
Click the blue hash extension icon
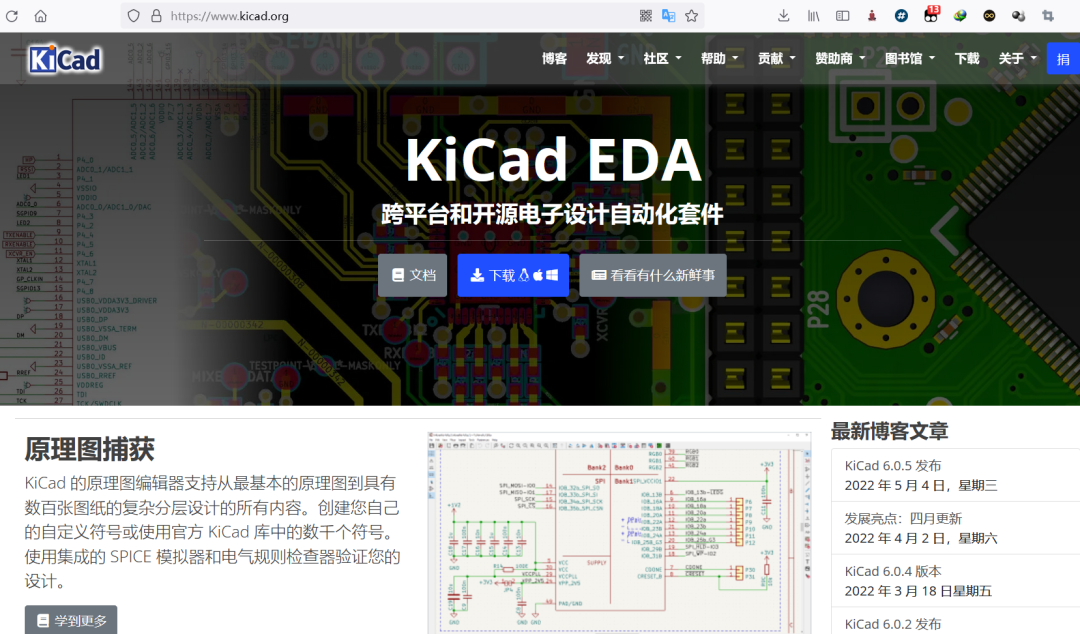point(901,16)
